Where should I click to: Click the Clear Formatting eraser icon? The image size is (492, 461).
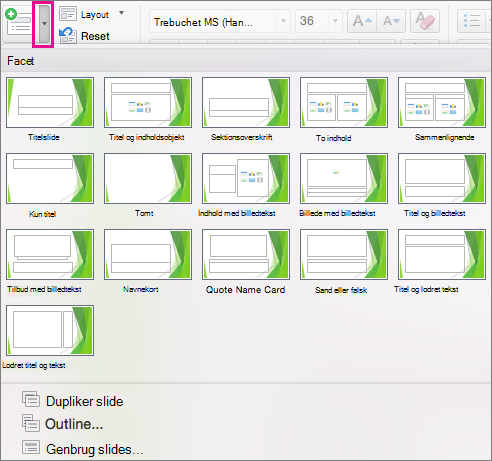pos(425,21)
